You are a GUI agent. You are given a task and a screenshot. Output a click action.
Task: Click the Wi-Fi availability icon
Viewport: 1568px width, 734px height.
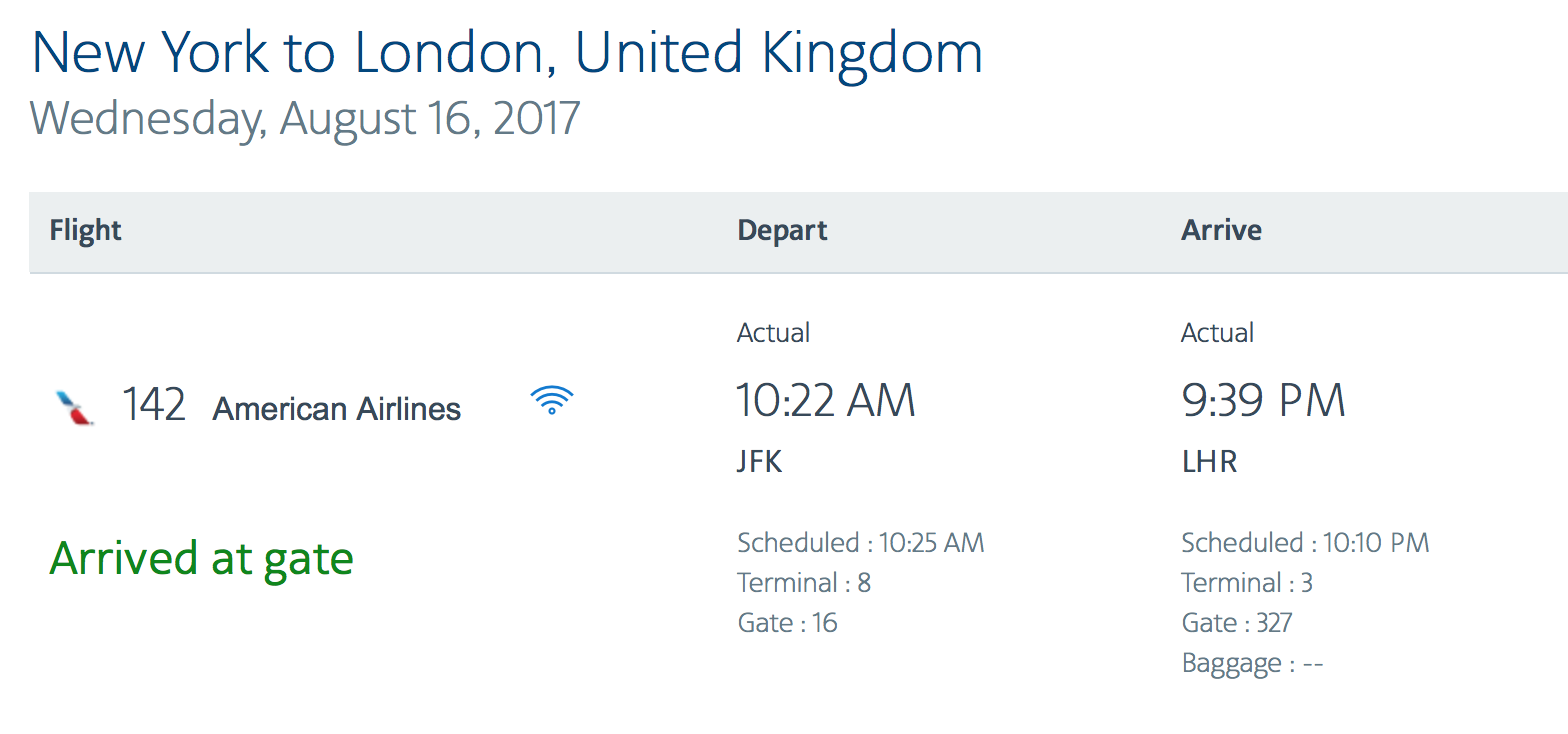click(552, 400)
